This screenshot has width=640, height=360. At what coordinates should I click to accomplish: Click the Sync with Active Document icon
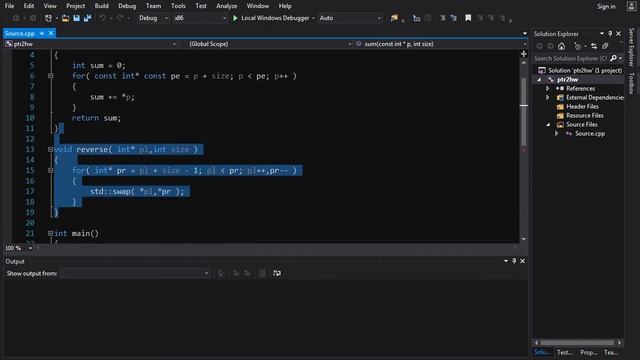click(x=594, y=46)
